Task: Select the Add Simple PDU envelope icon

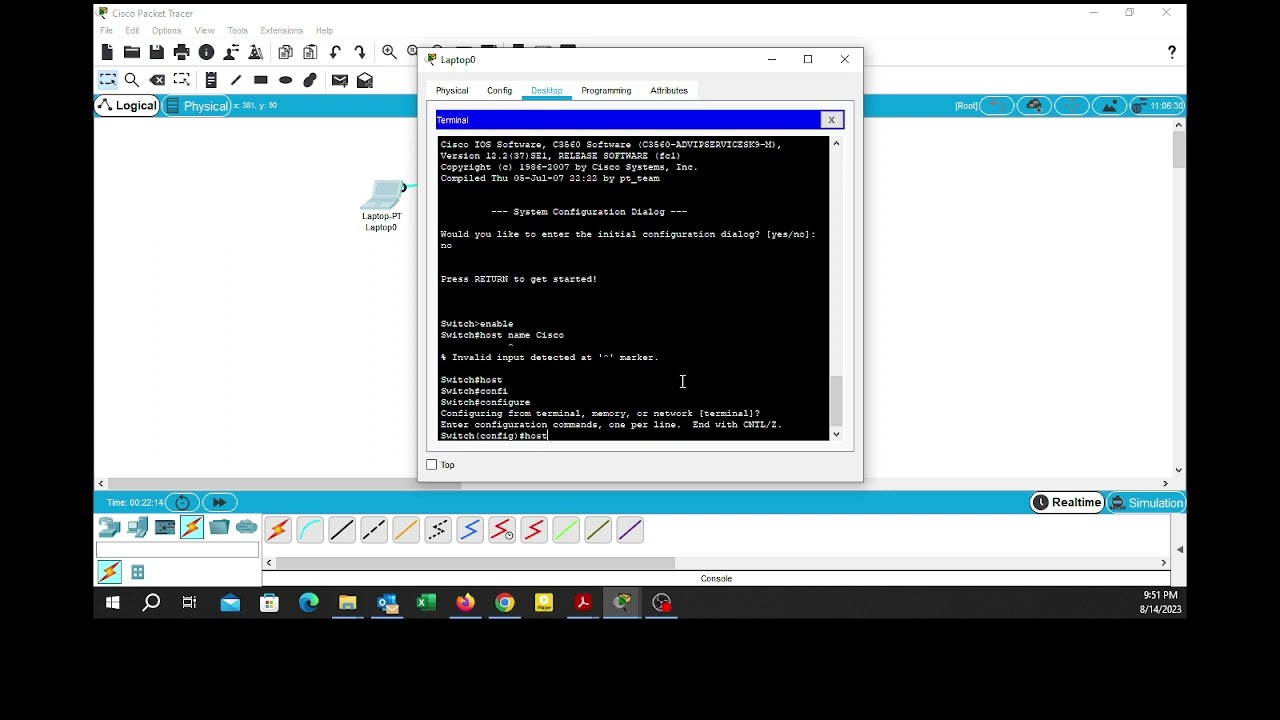Action: click(340, 80)
